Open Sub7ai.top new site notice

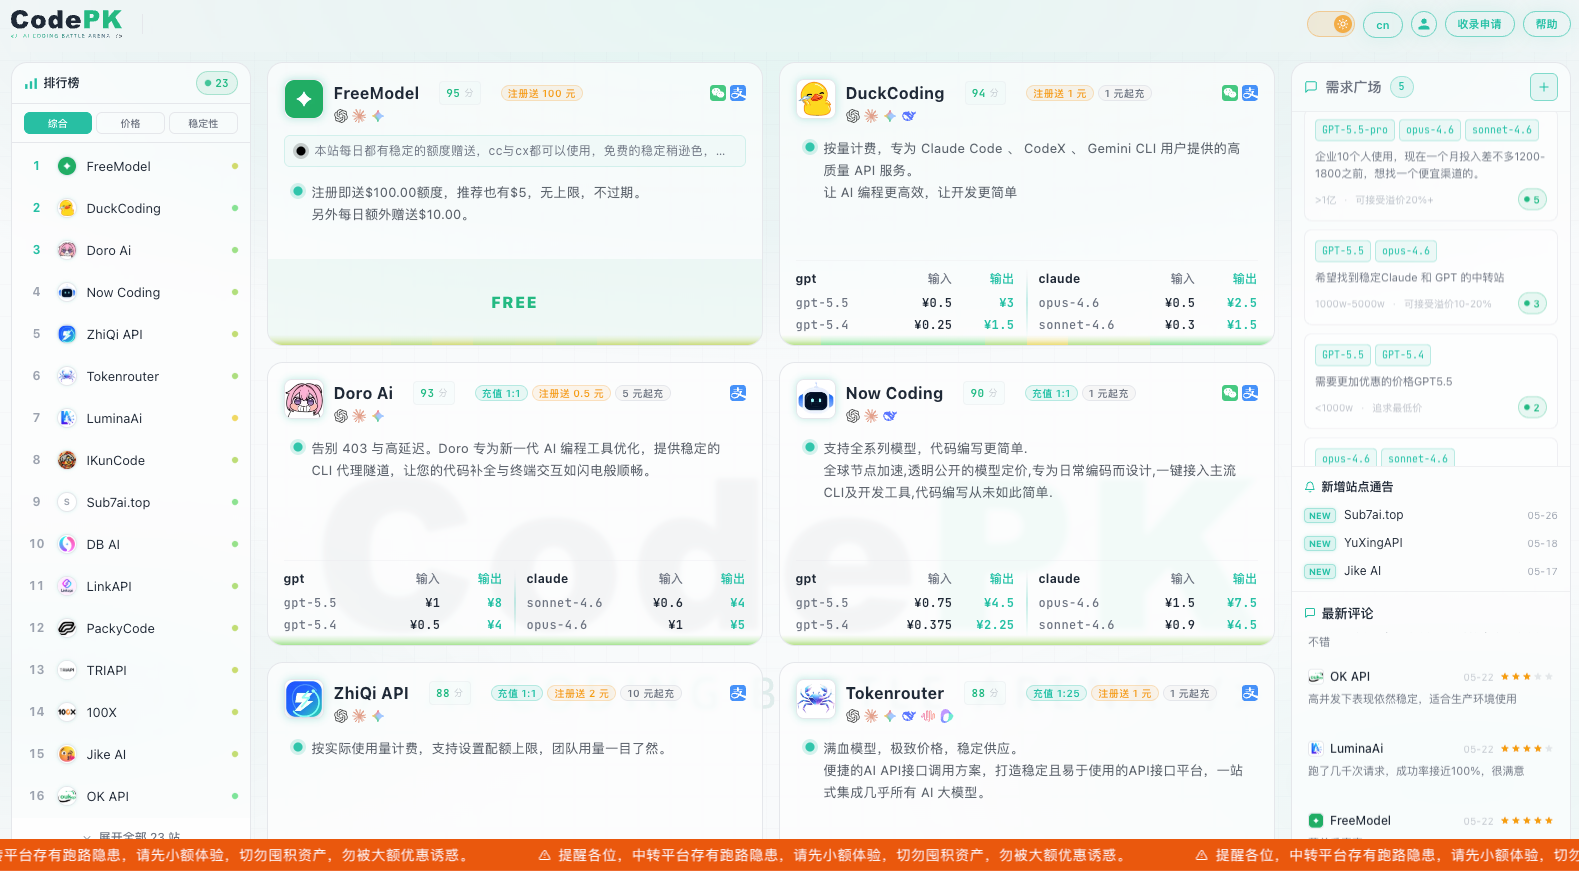pos(1431,515)
